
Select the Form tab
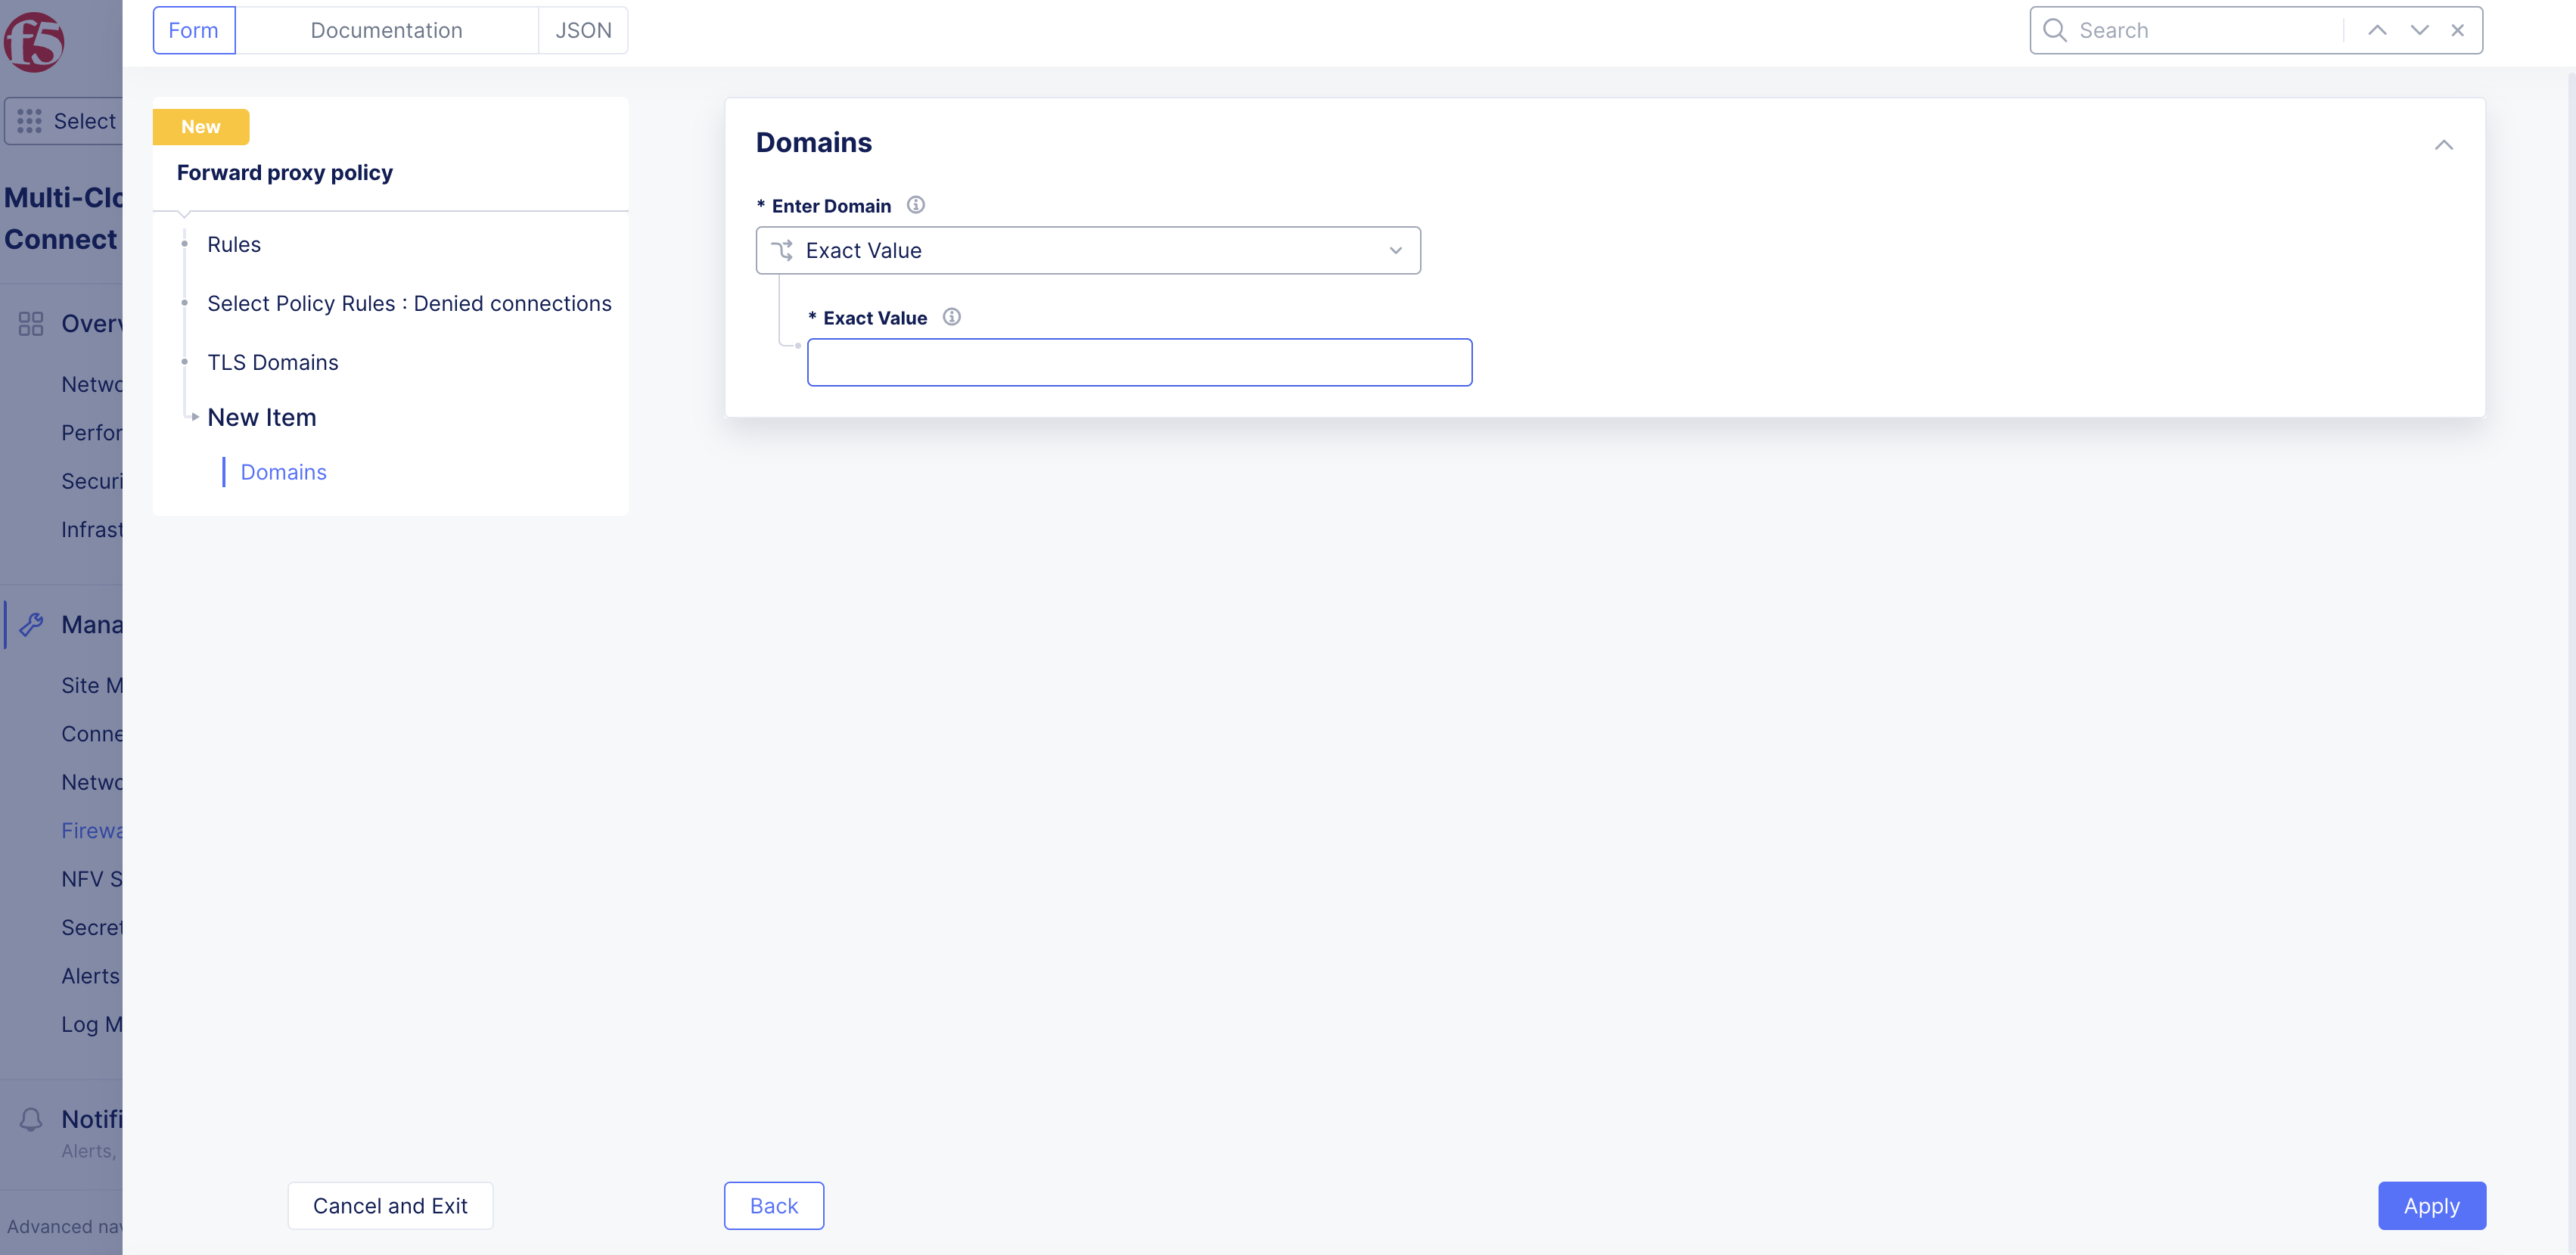coord(193,30)
